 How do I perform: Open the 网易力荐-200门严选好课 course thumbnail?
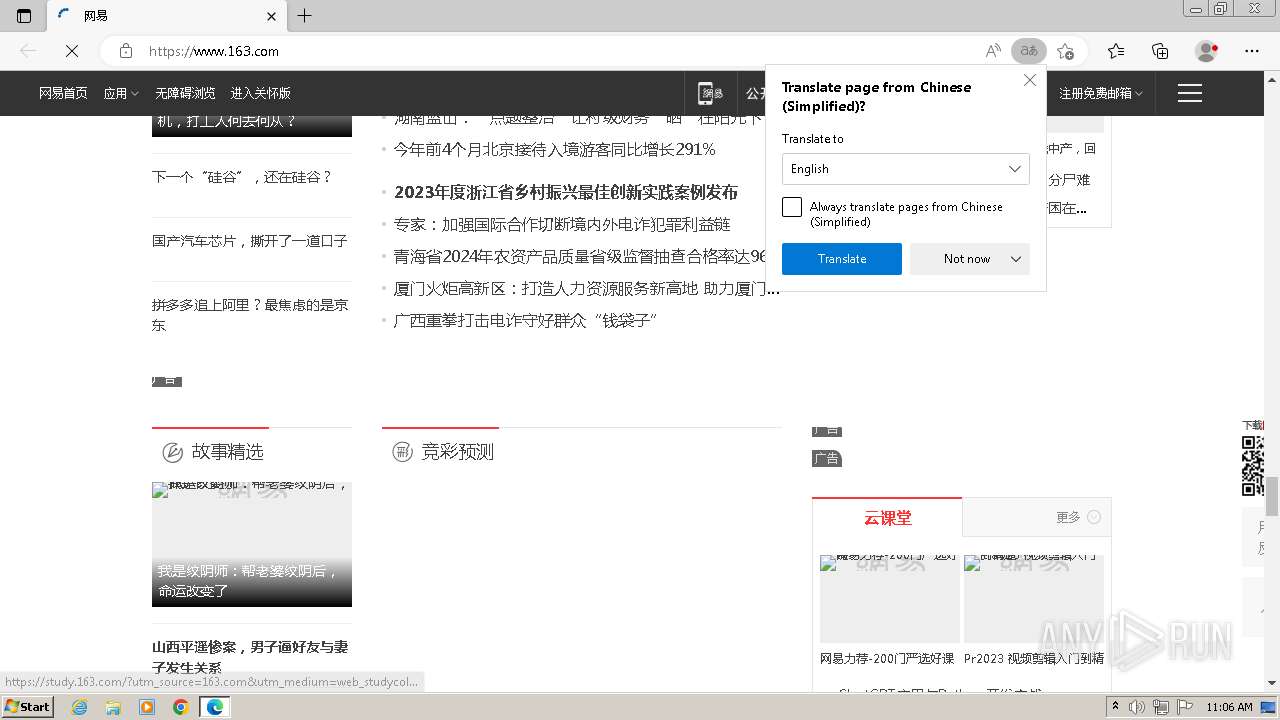point(890,599)
